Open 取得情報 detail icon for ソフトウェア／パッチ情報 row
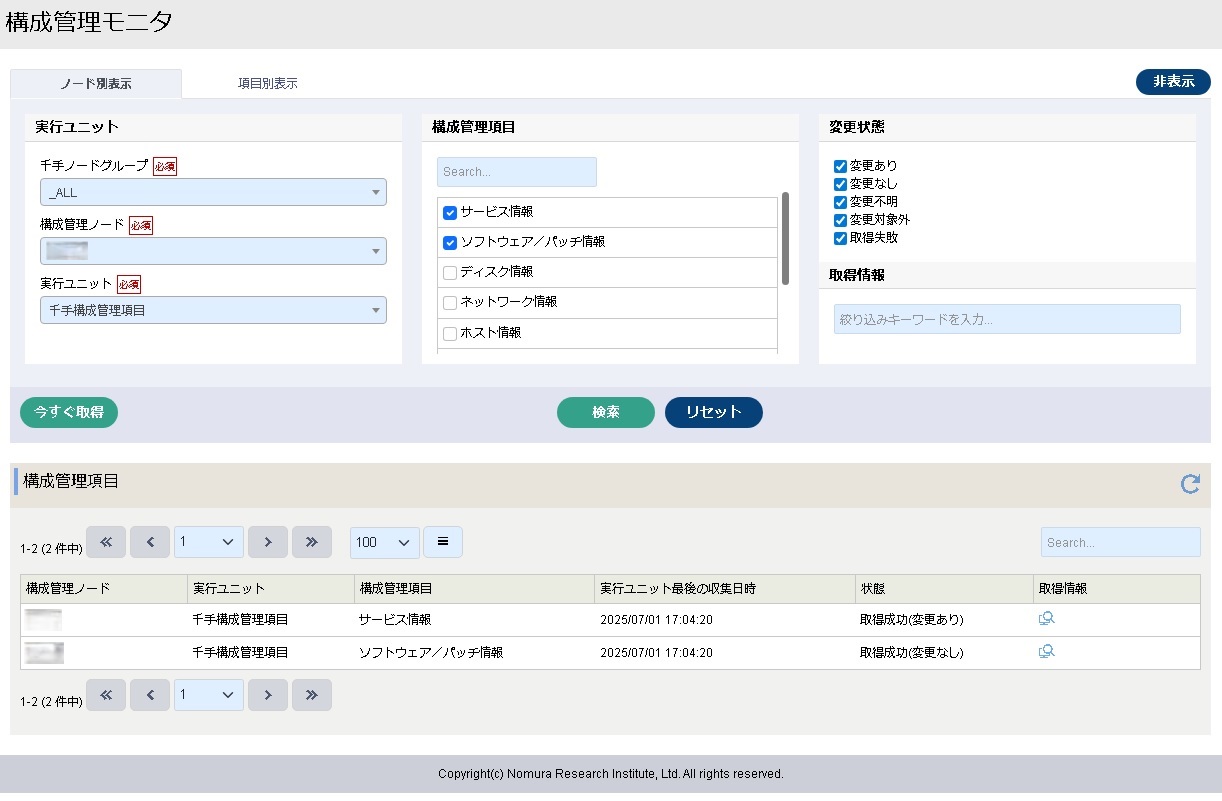Viewport: 1222px width, 801px height. (1047, 652)
